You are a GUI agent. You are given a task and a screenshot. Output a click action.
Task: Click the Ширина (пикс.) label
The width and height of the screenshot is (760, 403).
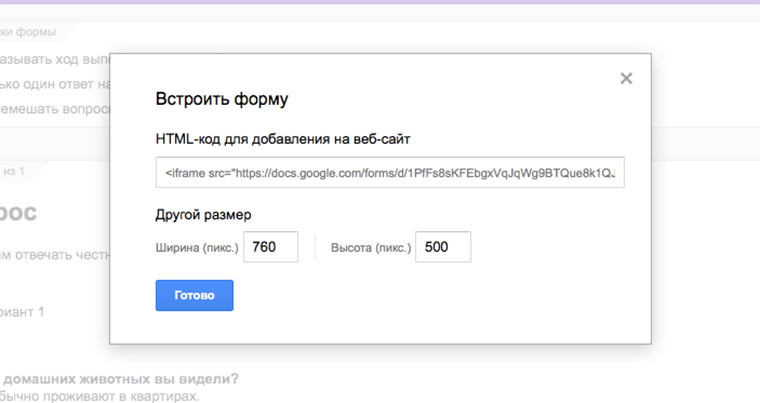197,248
